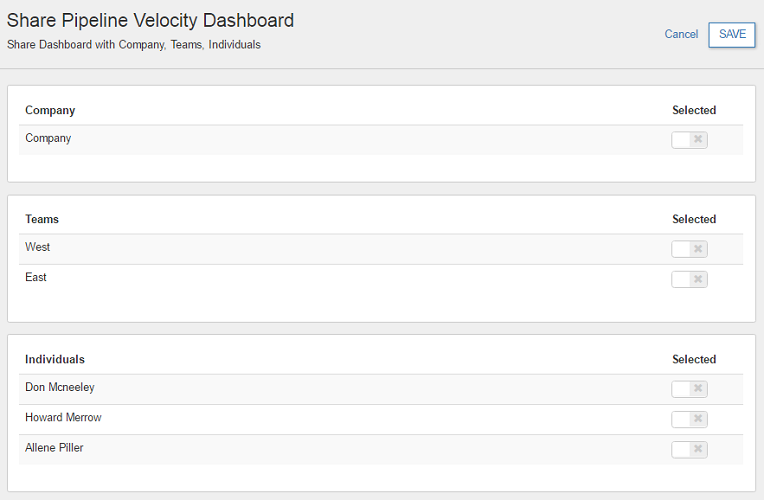764x500 pixels.
Task: Switch on Howard Merrow's selected toggle
Action: click(689, 419)
